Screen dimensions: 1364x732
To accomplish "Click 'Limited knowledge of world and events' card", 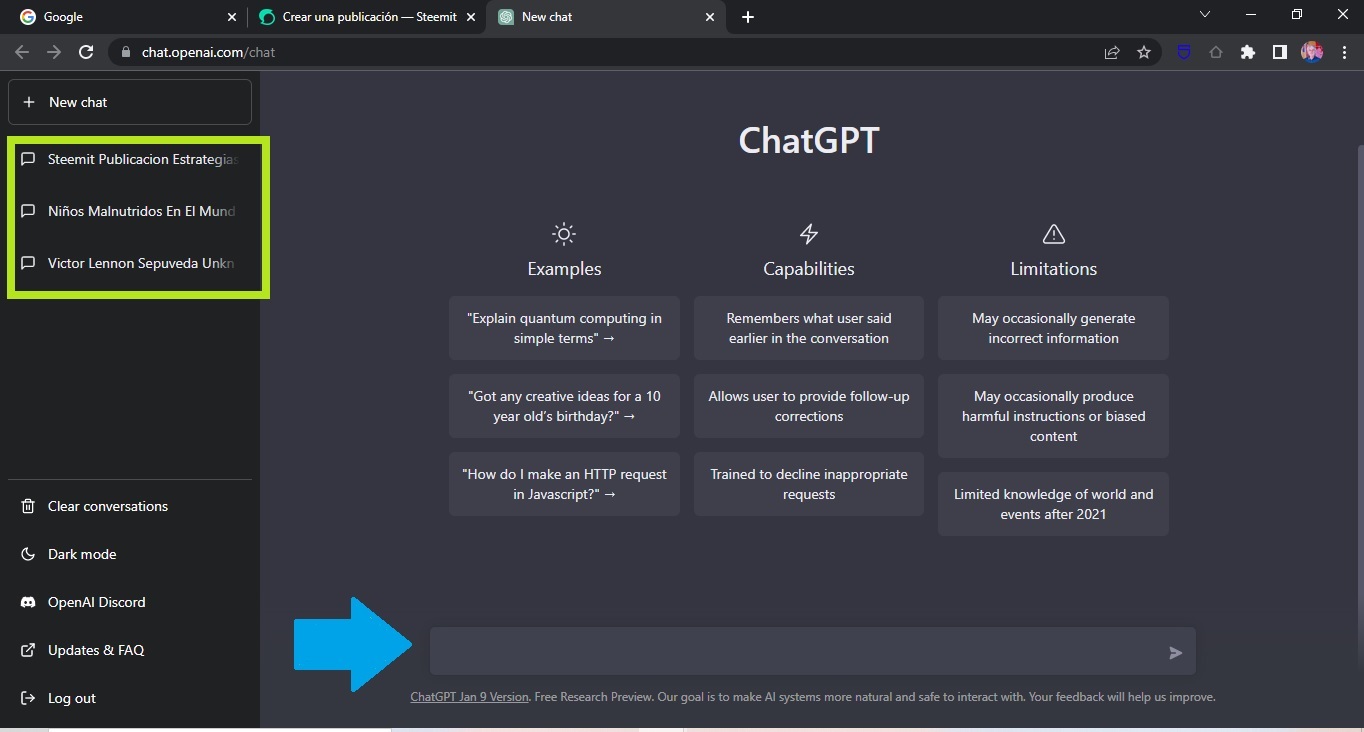I will pos(1053,504).
